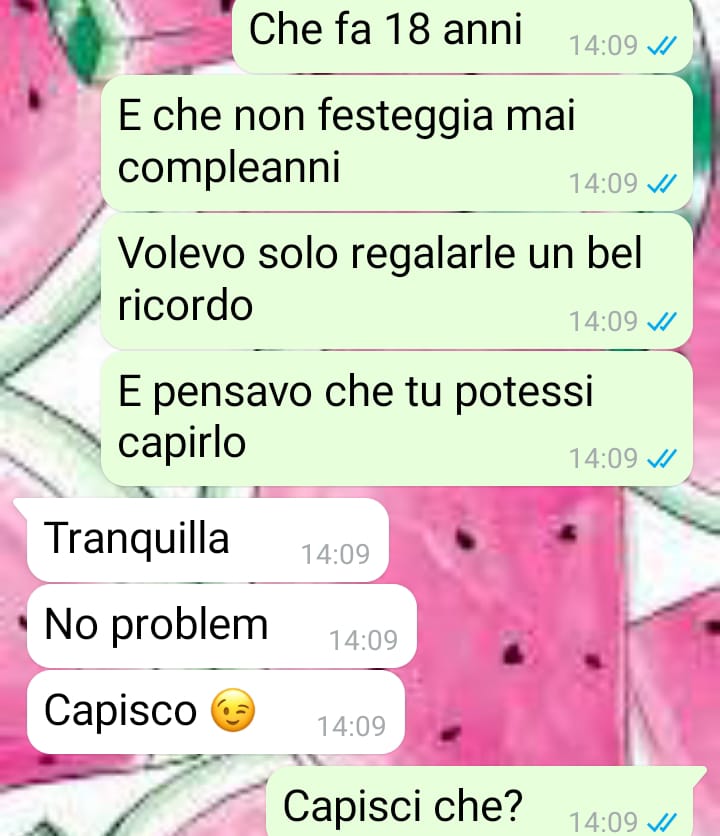720x836 pixels.
Task: Tap the winking emoji in Capisco message
Action: (x=233, y=710)
